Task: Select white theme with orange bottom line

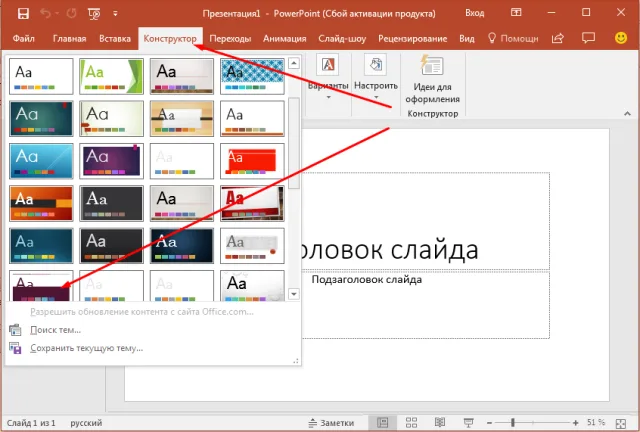Action: (x=252, y=118)
